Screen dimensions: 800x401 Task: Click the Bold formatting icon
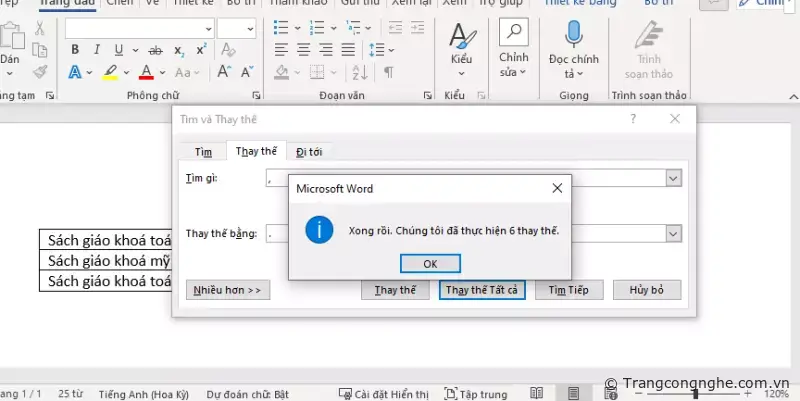click(76, 49)
